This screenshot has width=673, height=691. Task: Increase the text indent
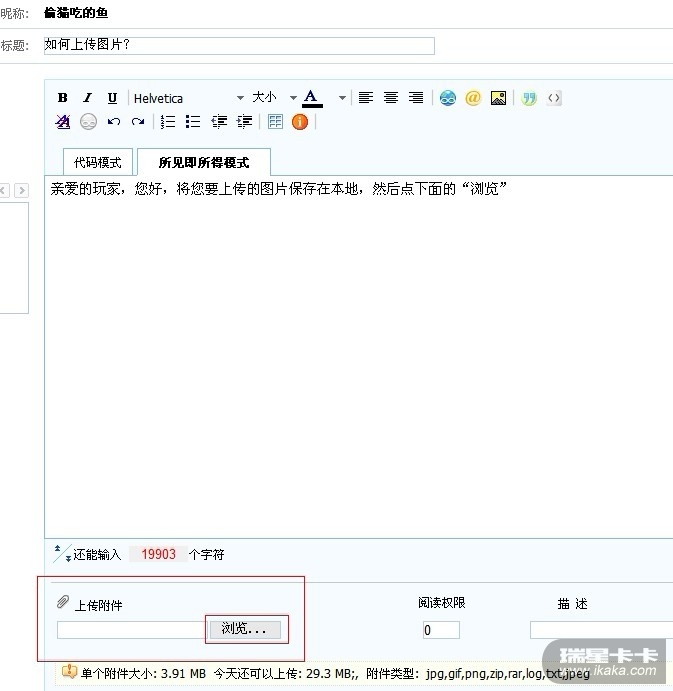click(x=244, y=122)
